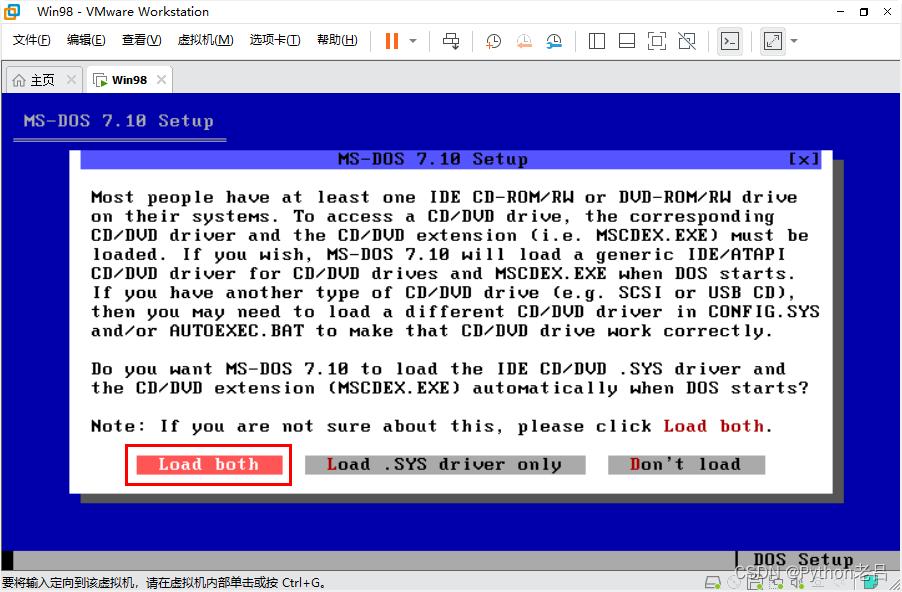The height and width of the screenshot is (592, 902).
Task: Switch to the 主页 home tab
Action: 42,80
